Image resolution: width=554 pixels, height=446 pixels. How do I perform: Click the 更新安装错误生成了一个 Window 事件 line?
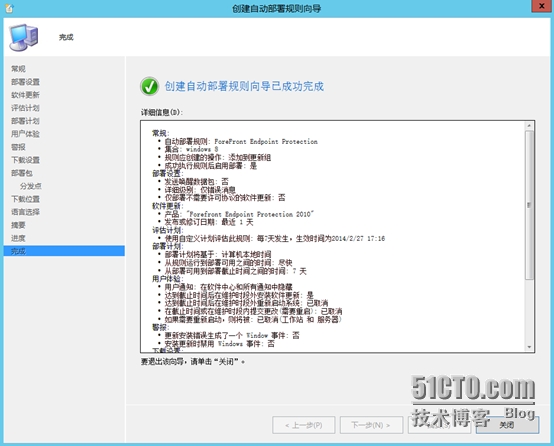(232, 335)
